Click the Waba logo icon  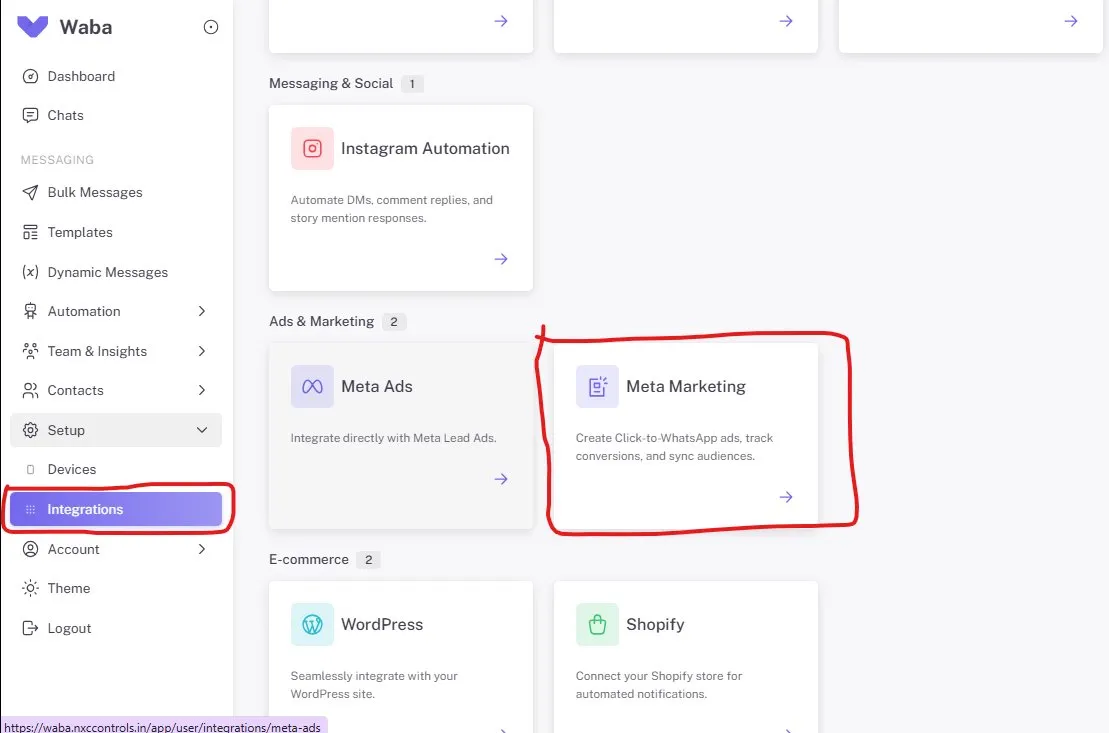click(33, 27)
